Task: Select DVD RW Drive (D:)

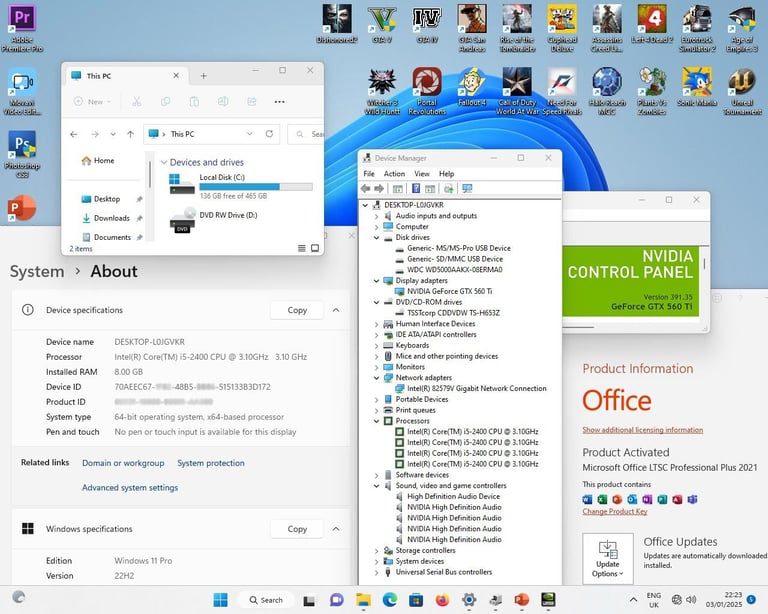Action: pos(214,220)
